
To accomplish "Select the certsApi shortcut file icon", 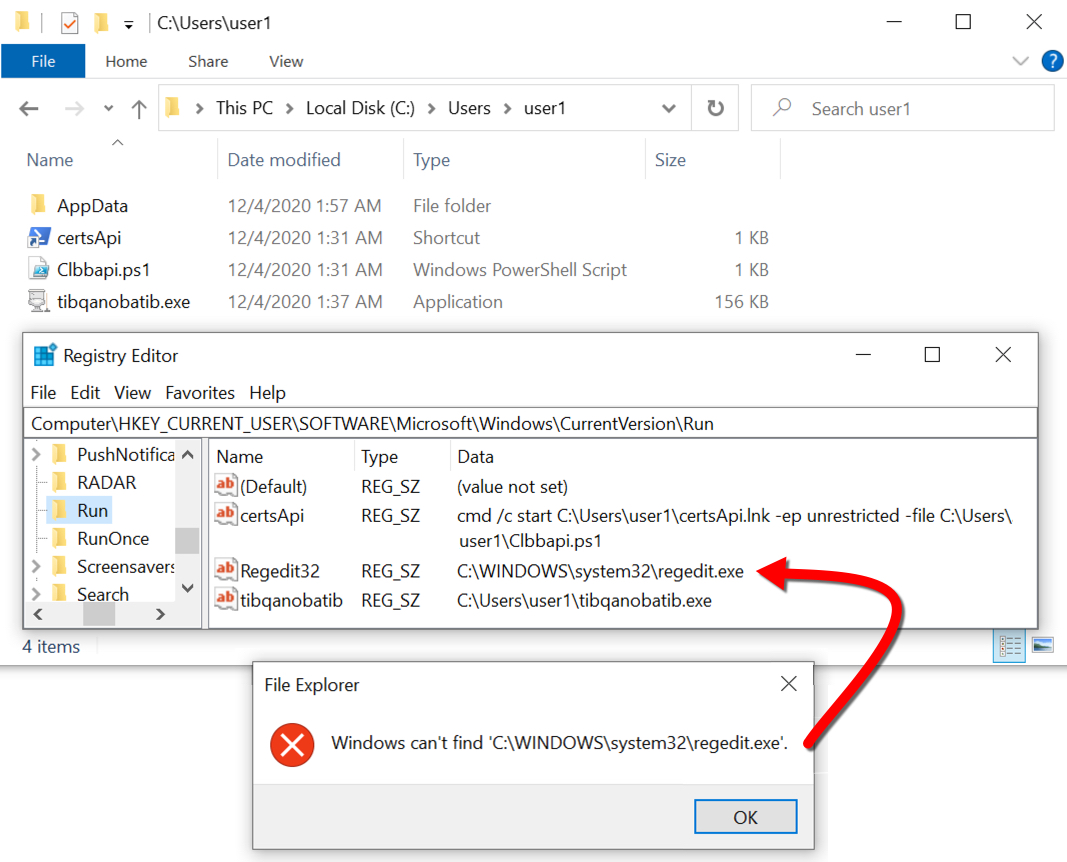I will click(38, 237).
